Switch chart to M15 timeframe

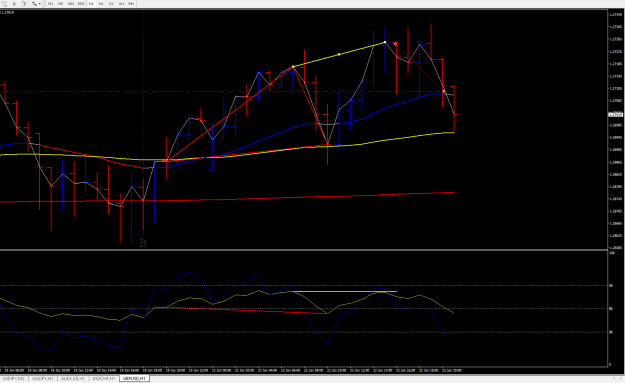coord(71,4)
